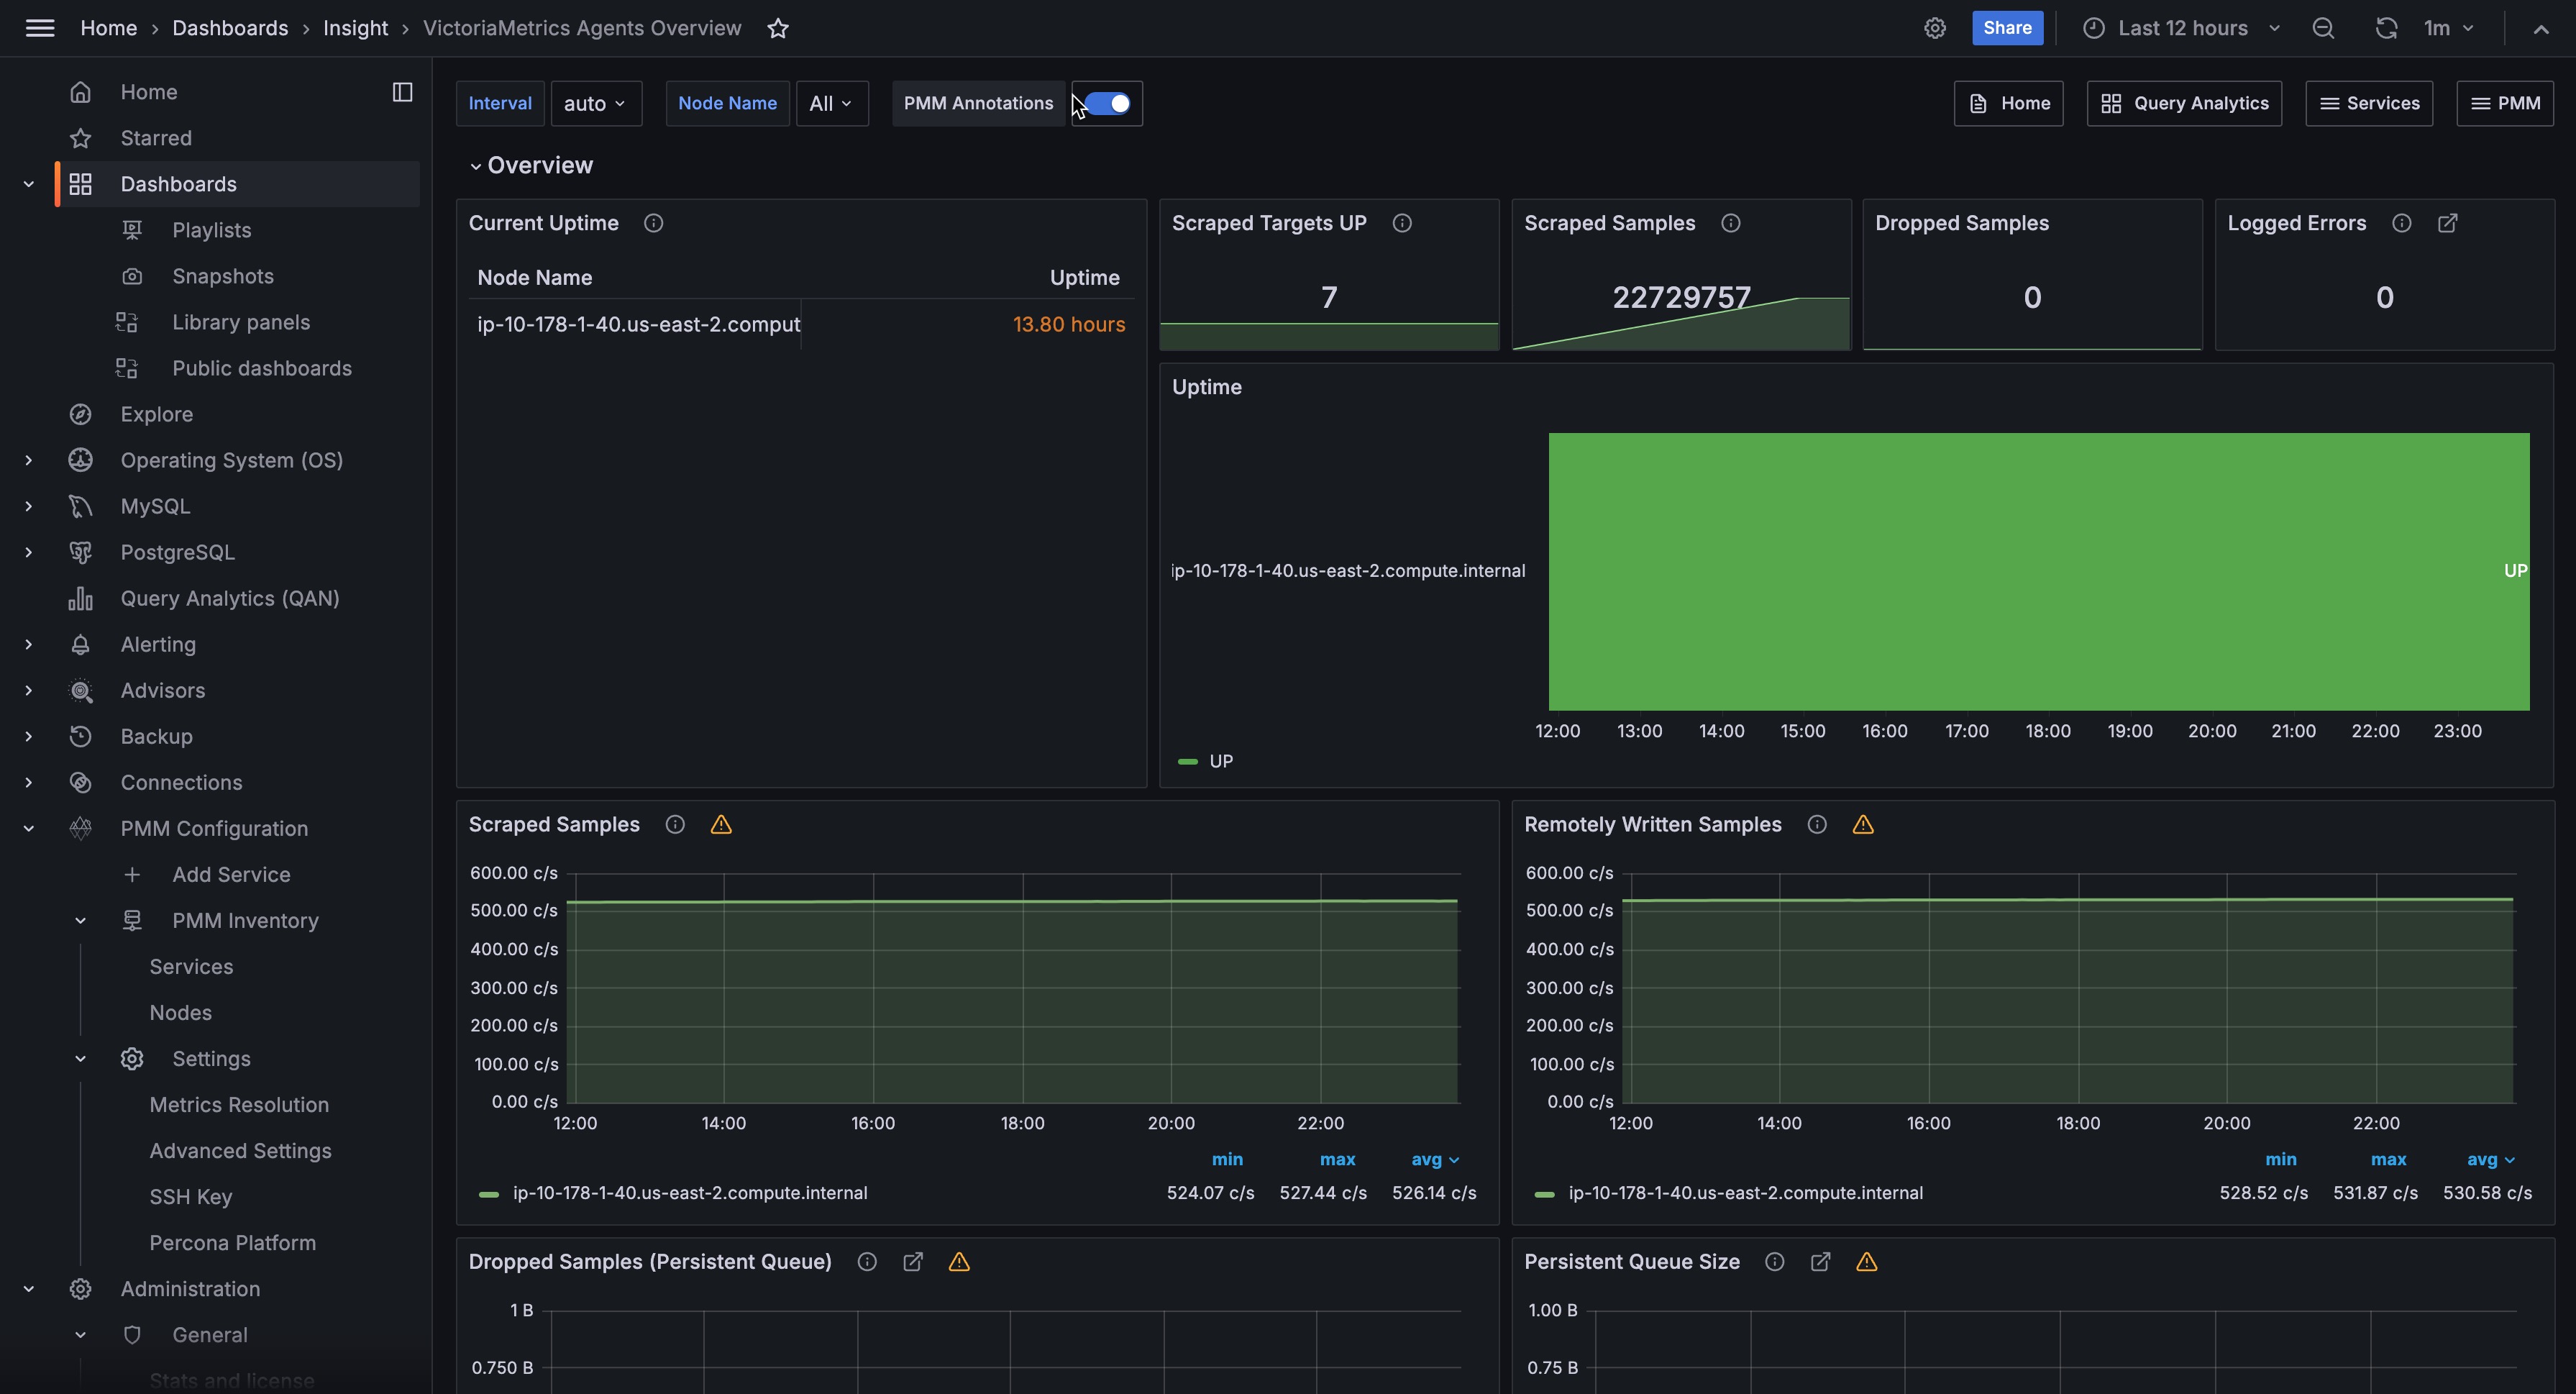Toggle PMM Annotations switch
Image resolution: width=2576 pixels, height=1394 pixels.
pyautogui.click(x=1107, y=103)
